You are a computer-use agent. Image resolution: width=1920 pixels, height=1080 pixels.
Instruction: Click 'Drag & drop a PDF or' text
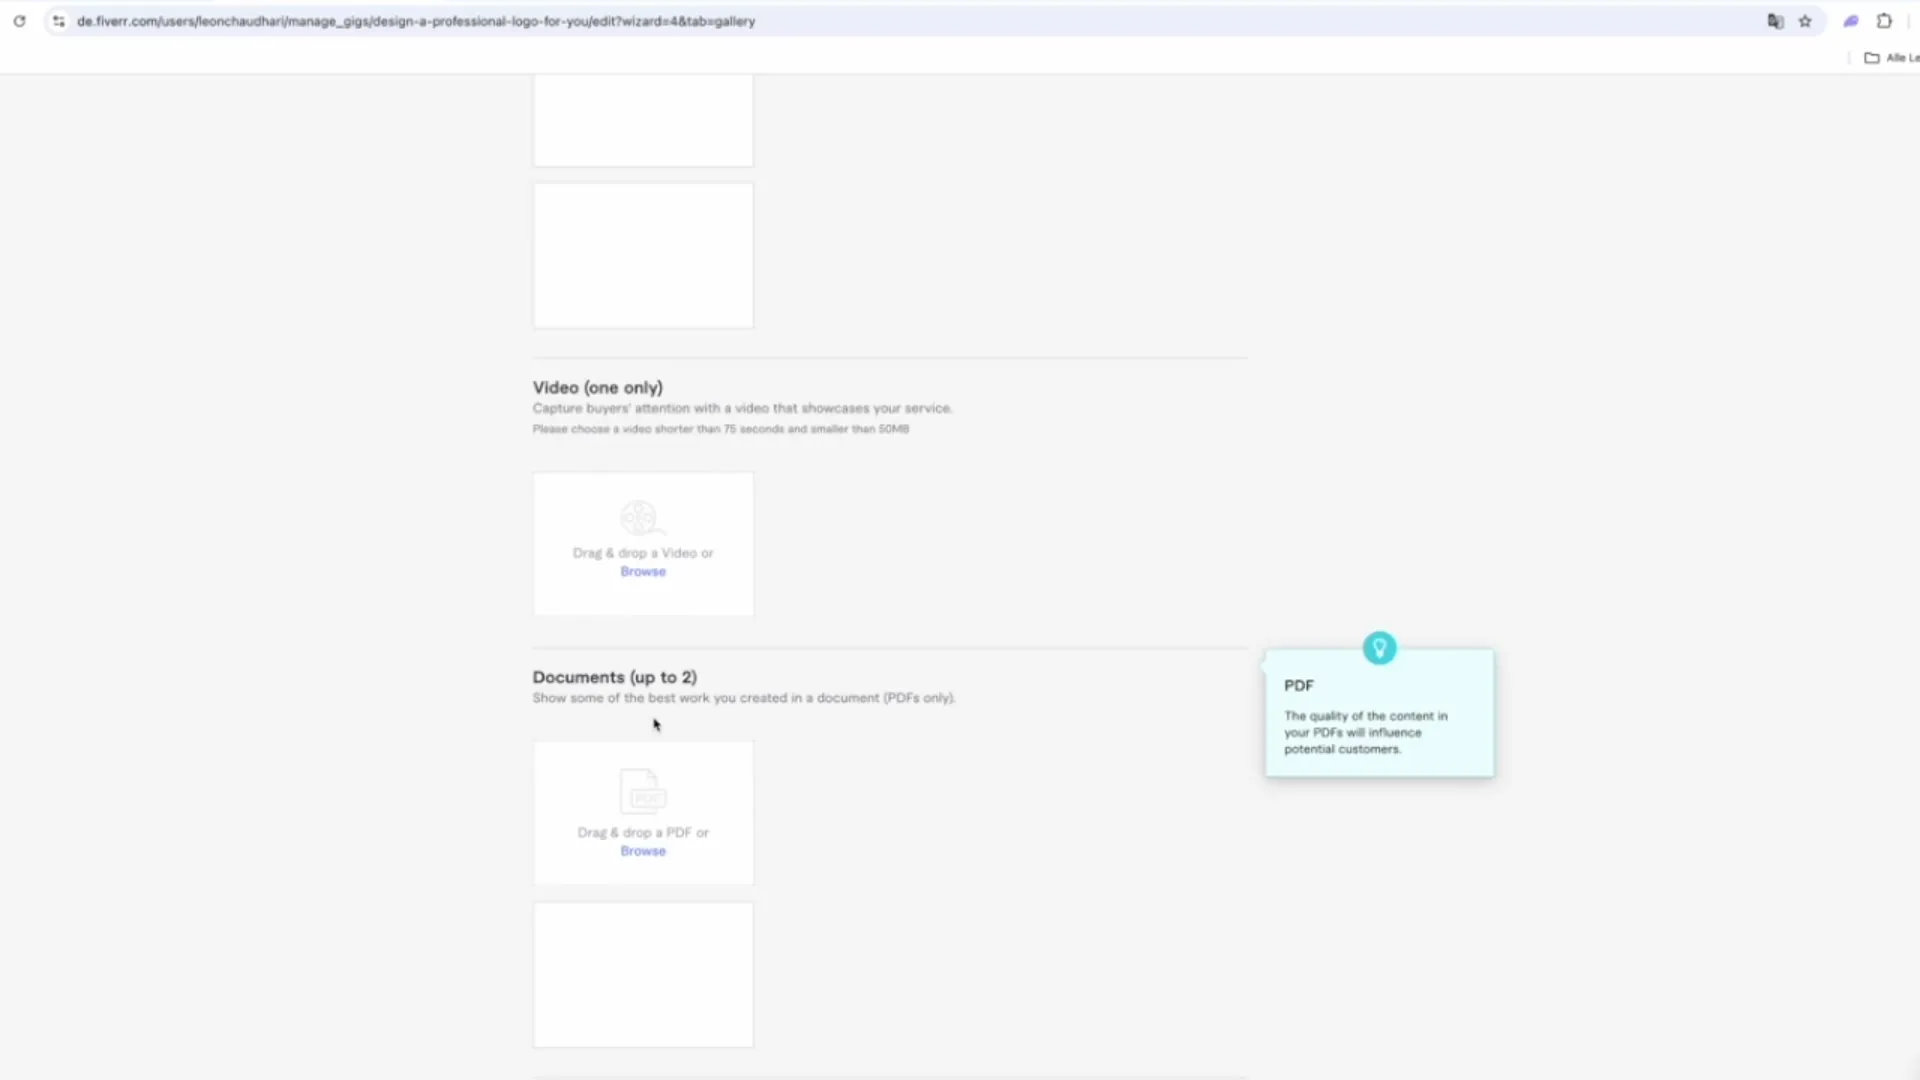[643, 832]
